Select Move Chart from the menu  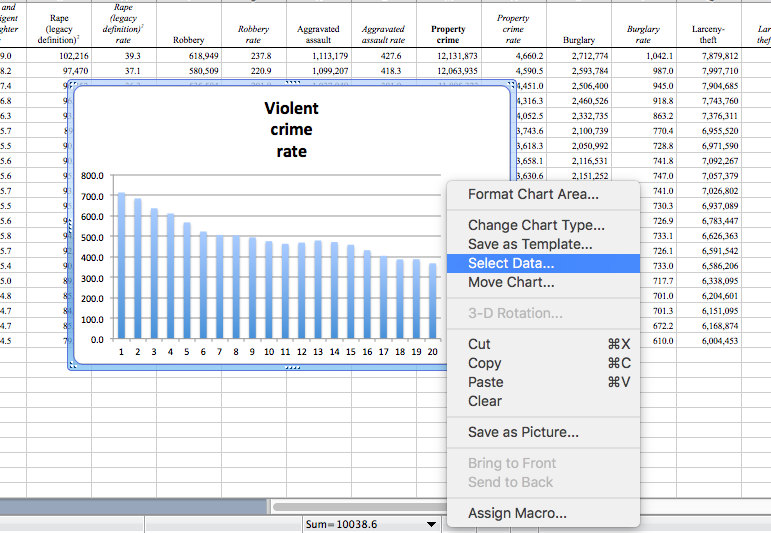tap(511, 282)
